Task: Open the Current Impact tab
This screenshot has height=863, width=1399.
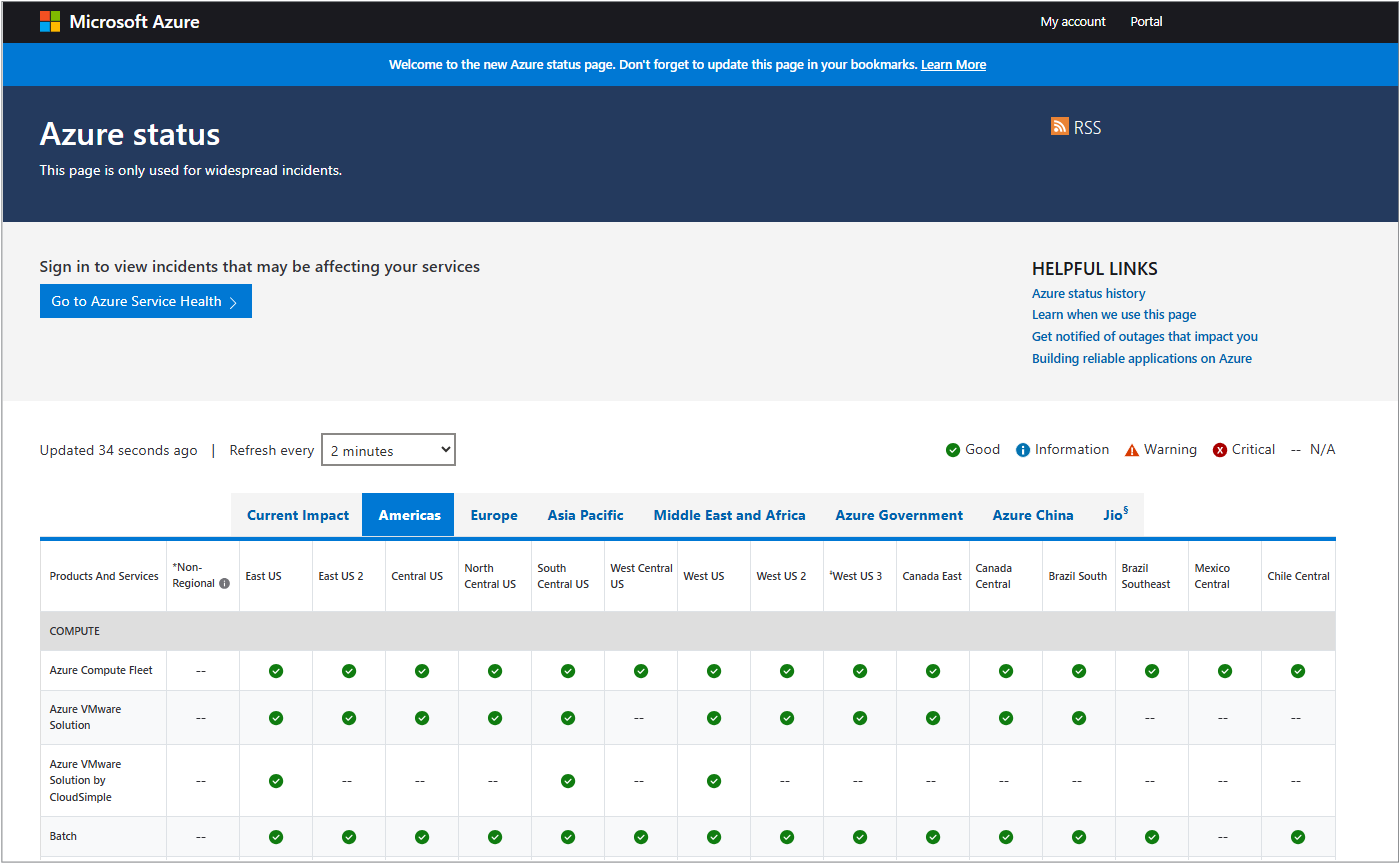Action: (298, 515)
